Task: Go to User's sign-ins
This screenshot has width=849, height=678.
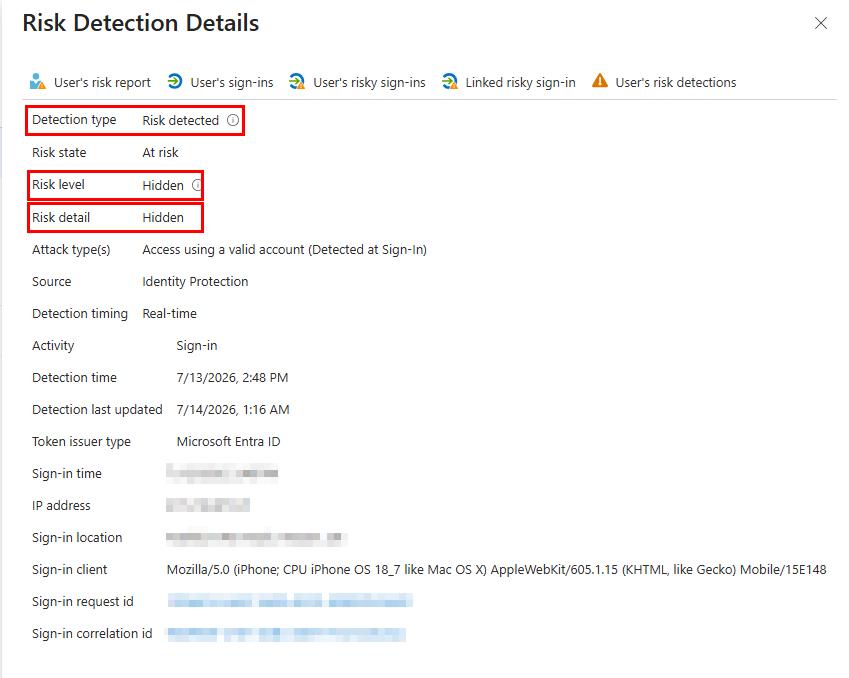Action: coord(232,82)
